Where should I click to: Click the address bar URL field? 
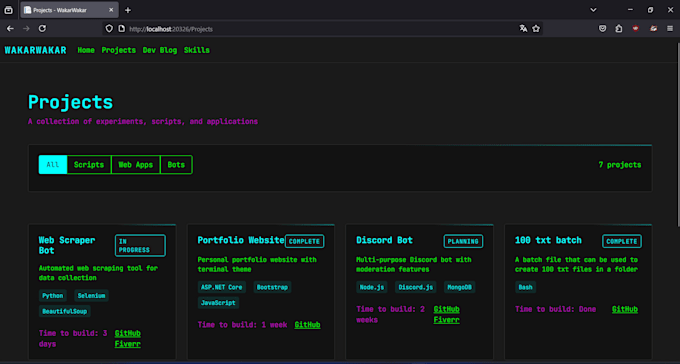[x=321, y=29]
